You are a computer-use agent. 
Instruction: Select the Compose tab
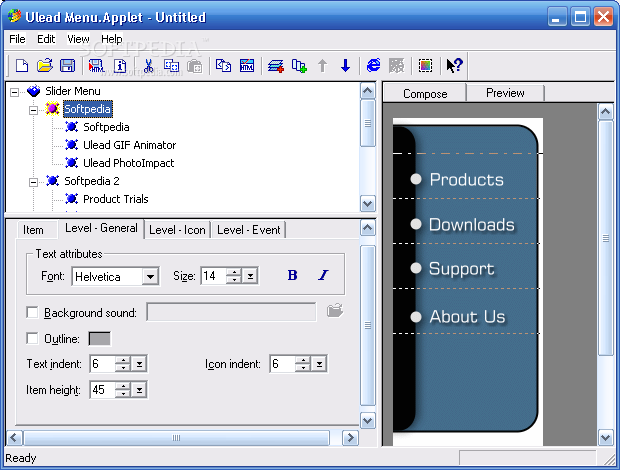pyautogui.click(x=425, y=93)
